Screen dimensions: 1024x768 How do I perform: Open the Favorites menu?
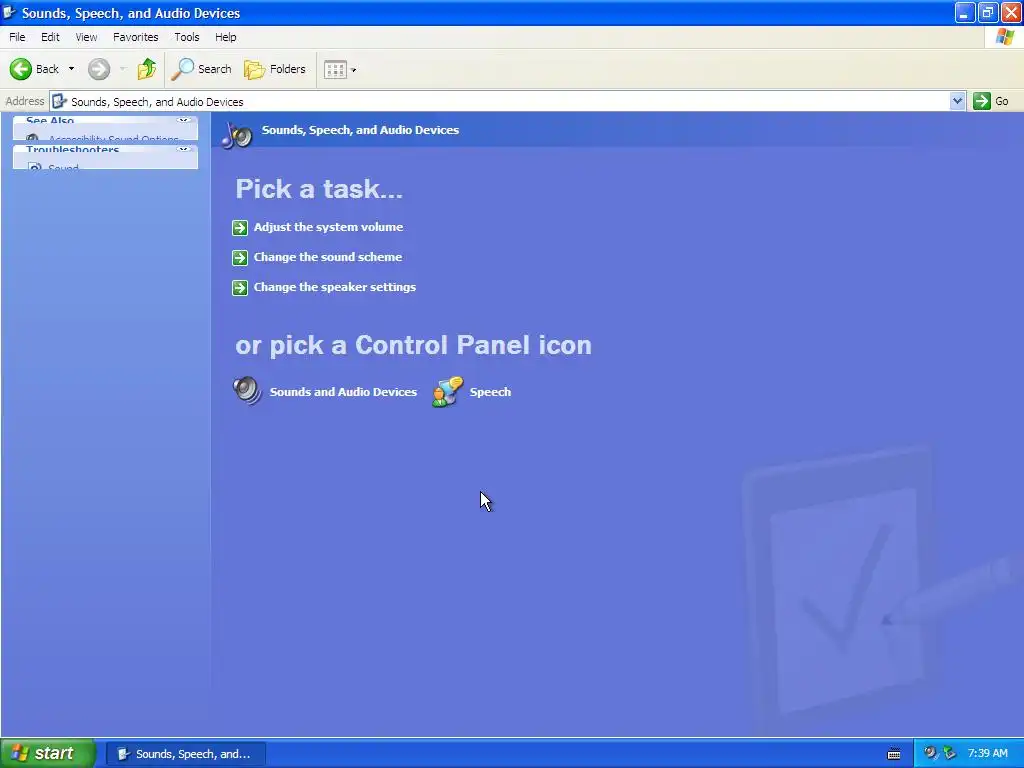pos(135,37)
